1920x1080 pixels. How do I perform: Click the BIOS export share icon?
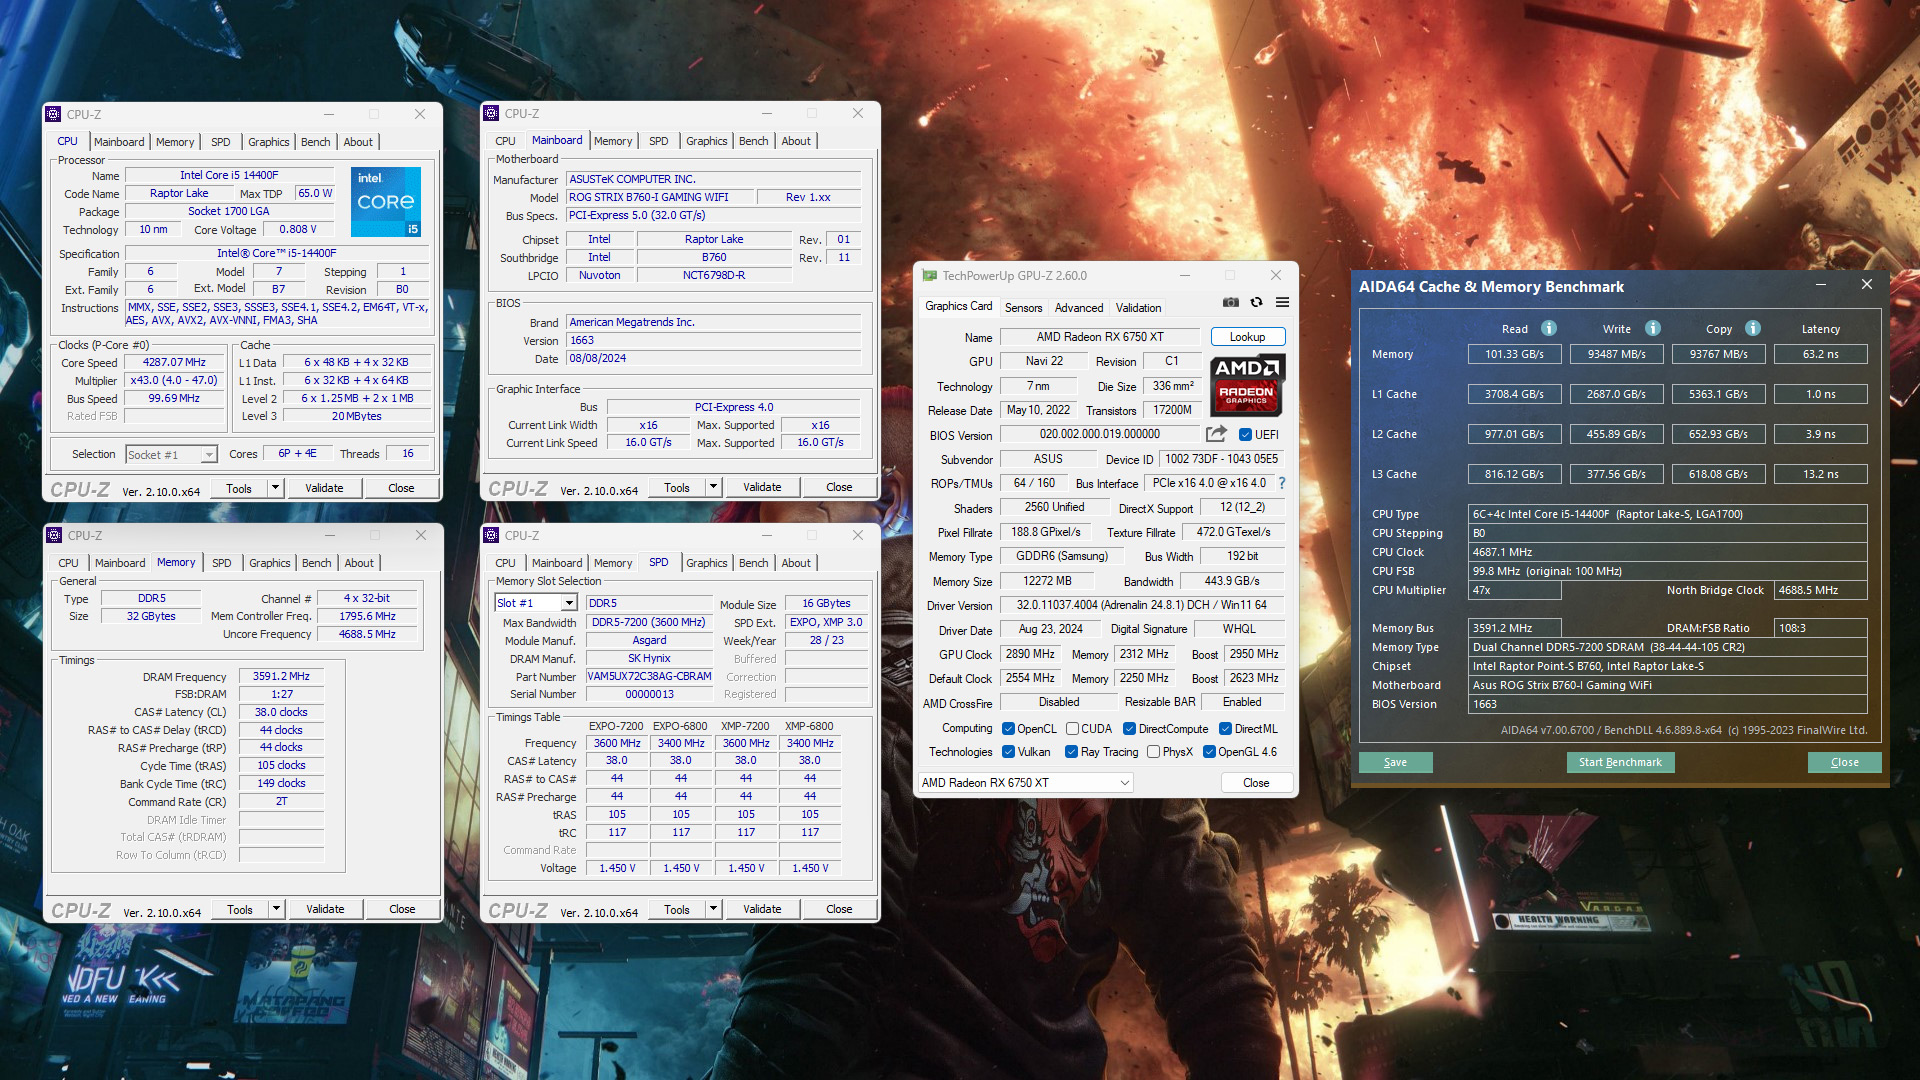[1216, 434]
